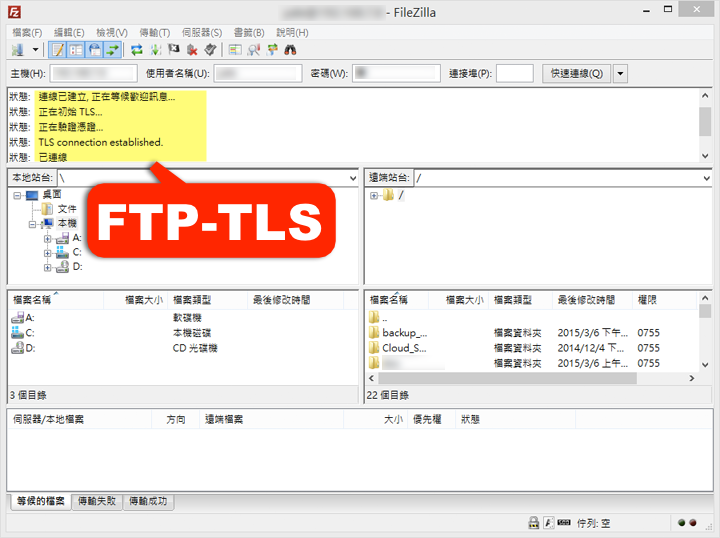Sort local files by 檔案大小 column
720x538 pixels.
136,300
